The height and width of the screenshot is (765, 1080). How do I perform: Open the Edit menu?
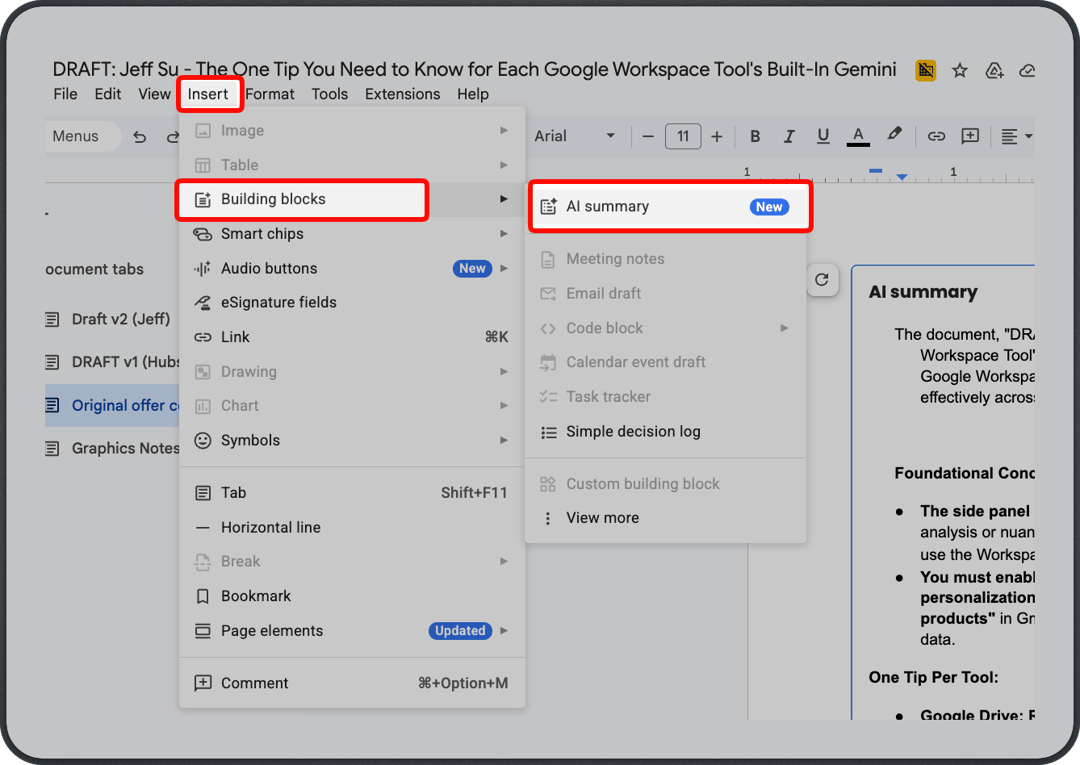click(x=107, y=94)
